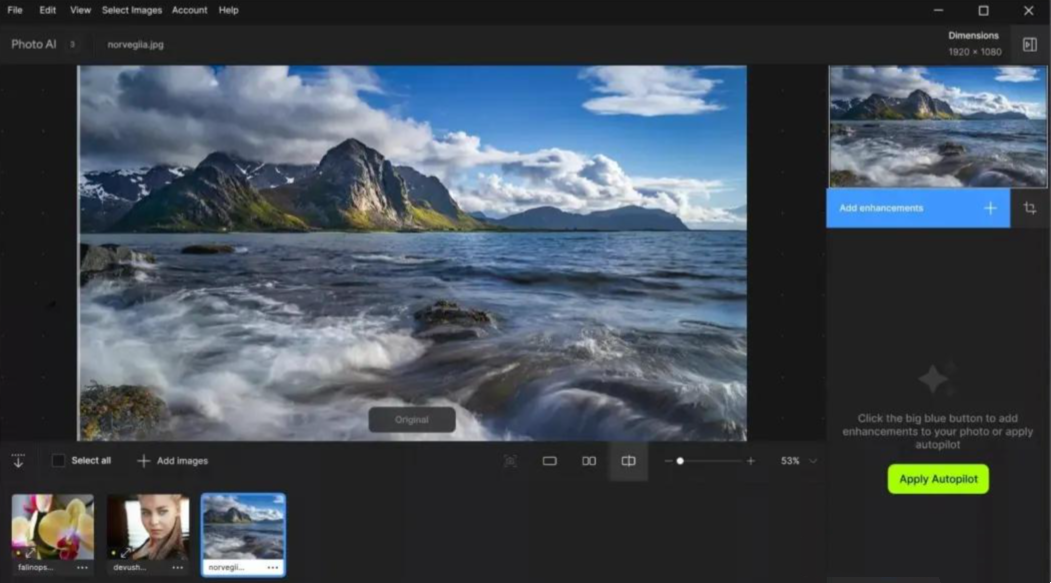Open the Account menu

[x=189, y=10]
